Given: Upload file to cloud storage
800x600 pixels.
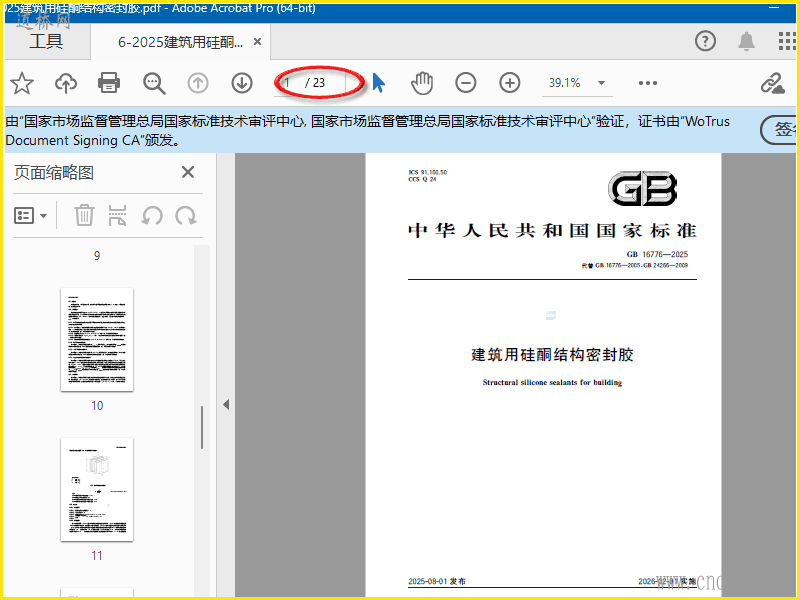Looking at the screenshot, I should tap(66, 83).
